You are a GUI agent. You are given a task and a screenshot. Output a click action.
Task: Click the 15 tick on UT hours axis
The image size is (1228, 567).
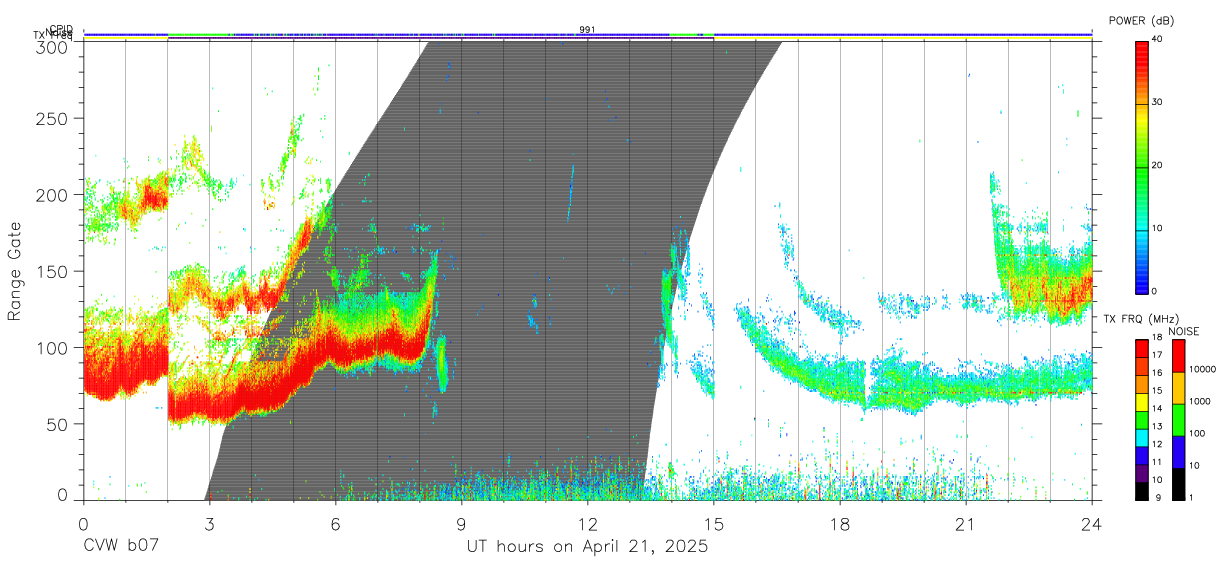(713, 523)
